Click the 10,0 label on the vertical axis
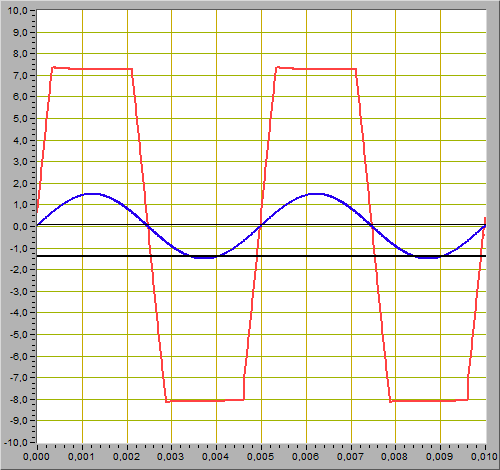The image size is (500, 470). pyautogui.click(x=17, y=11)
